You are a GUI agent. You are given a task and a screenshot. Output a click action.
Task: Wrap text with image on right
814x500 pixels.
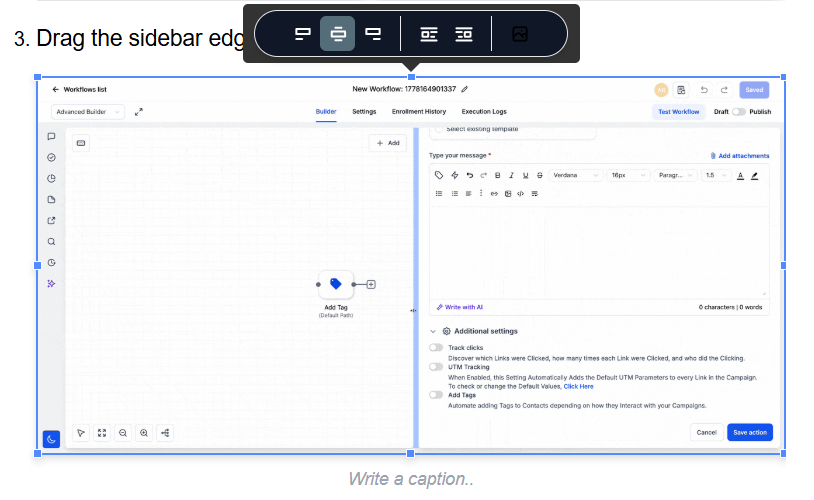pos(464,34)
